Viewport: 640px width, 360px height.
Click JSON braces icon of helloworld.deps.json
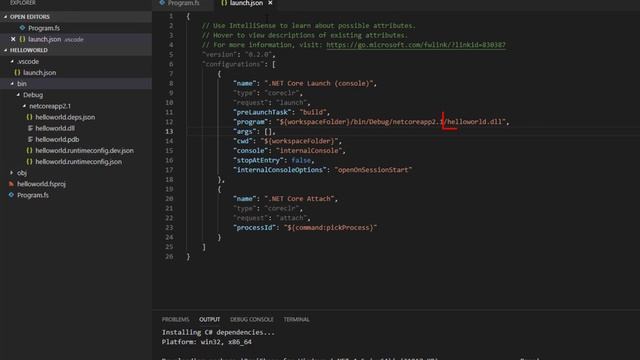pos(29,117)
